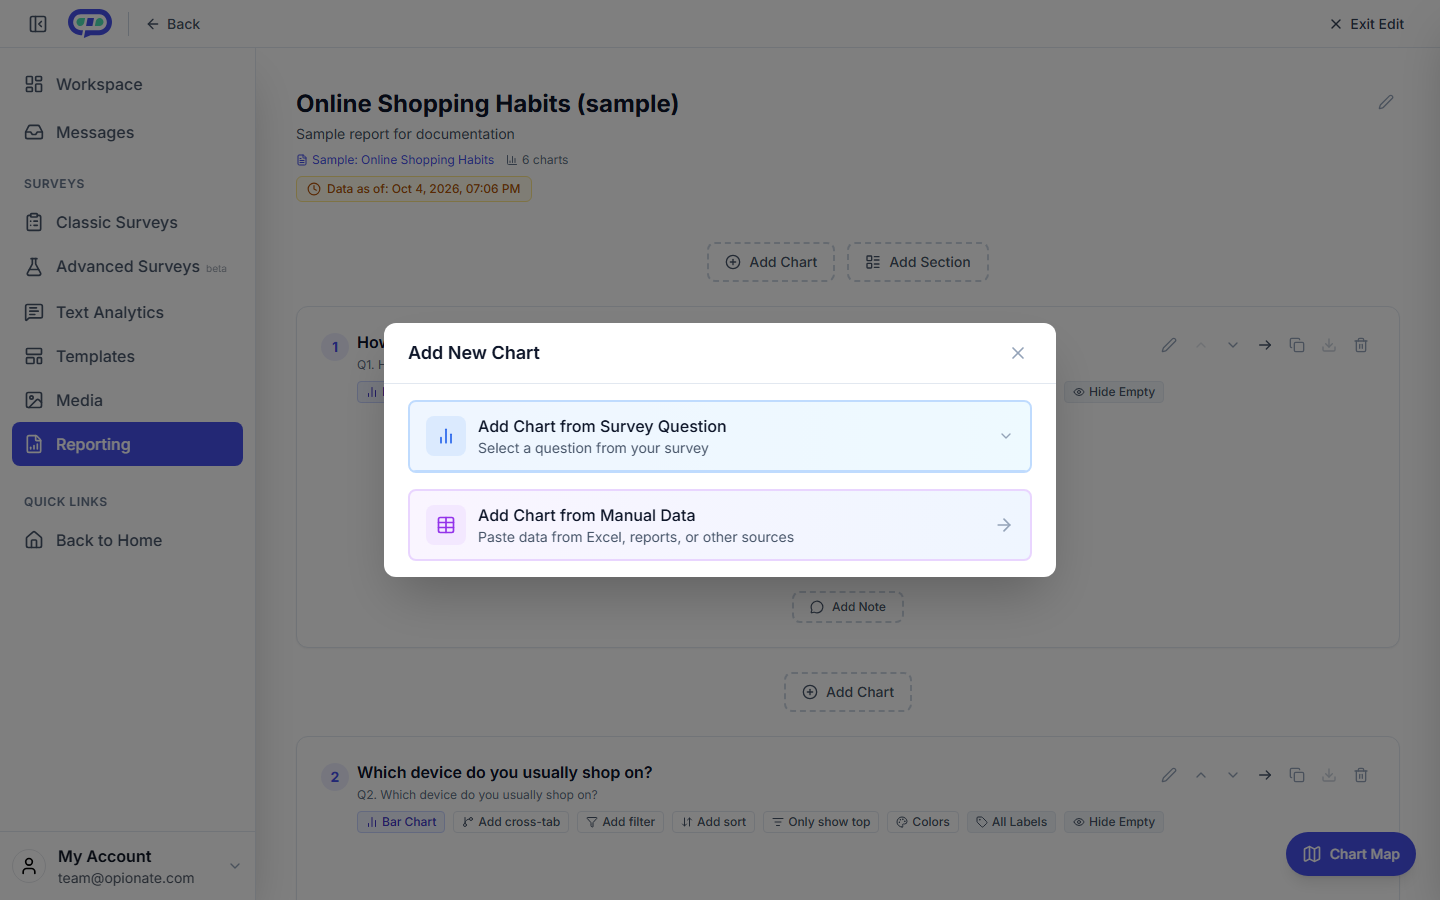Open Colors for 'Which device' chart

[x=923, y=822]
